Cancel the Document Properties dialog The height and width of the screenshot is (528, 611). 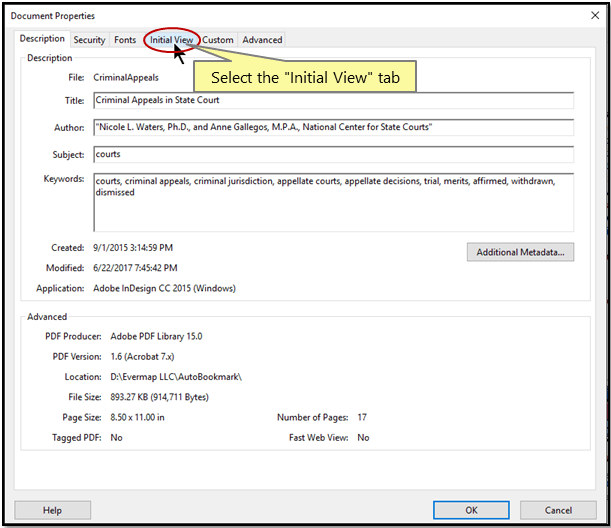pos(558,510)
